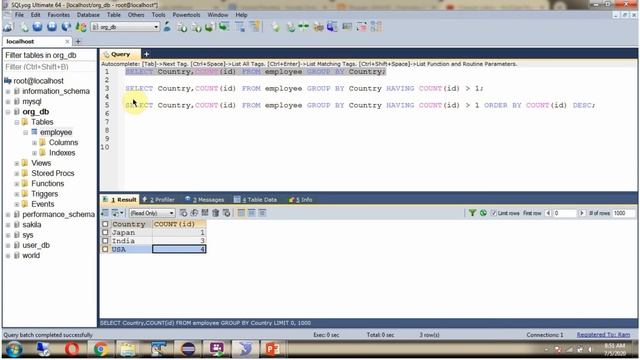
Task: Click the COUNT(id) column header
Action: pos(179,224)
